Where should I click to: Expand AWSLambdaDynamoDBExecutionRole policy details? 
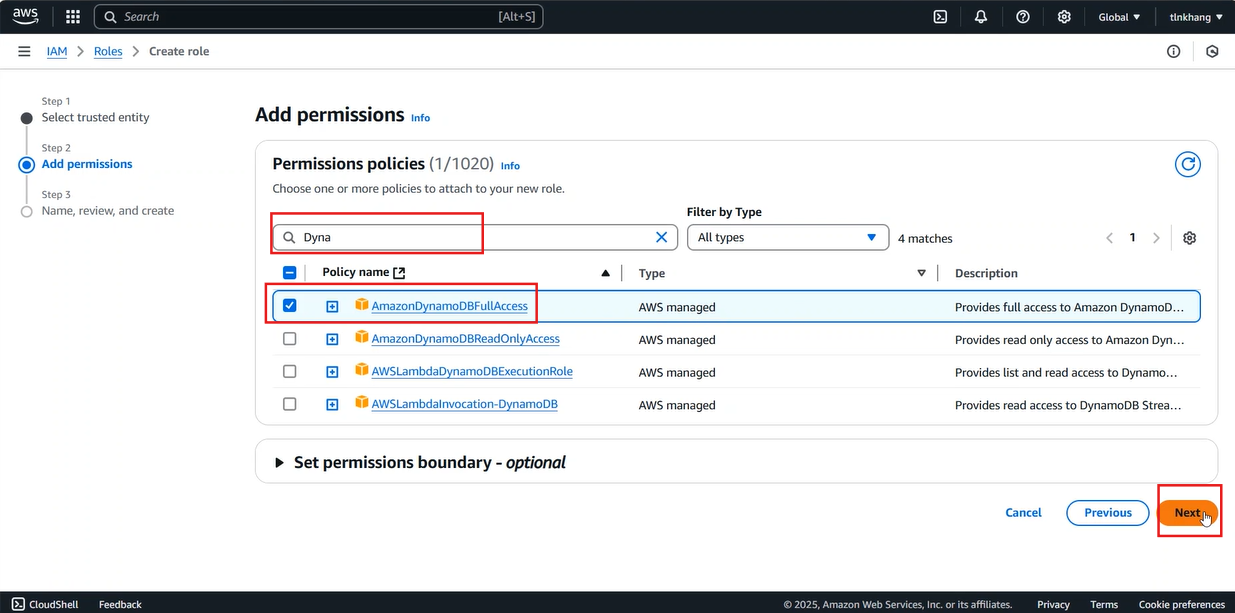click(332, 372)
